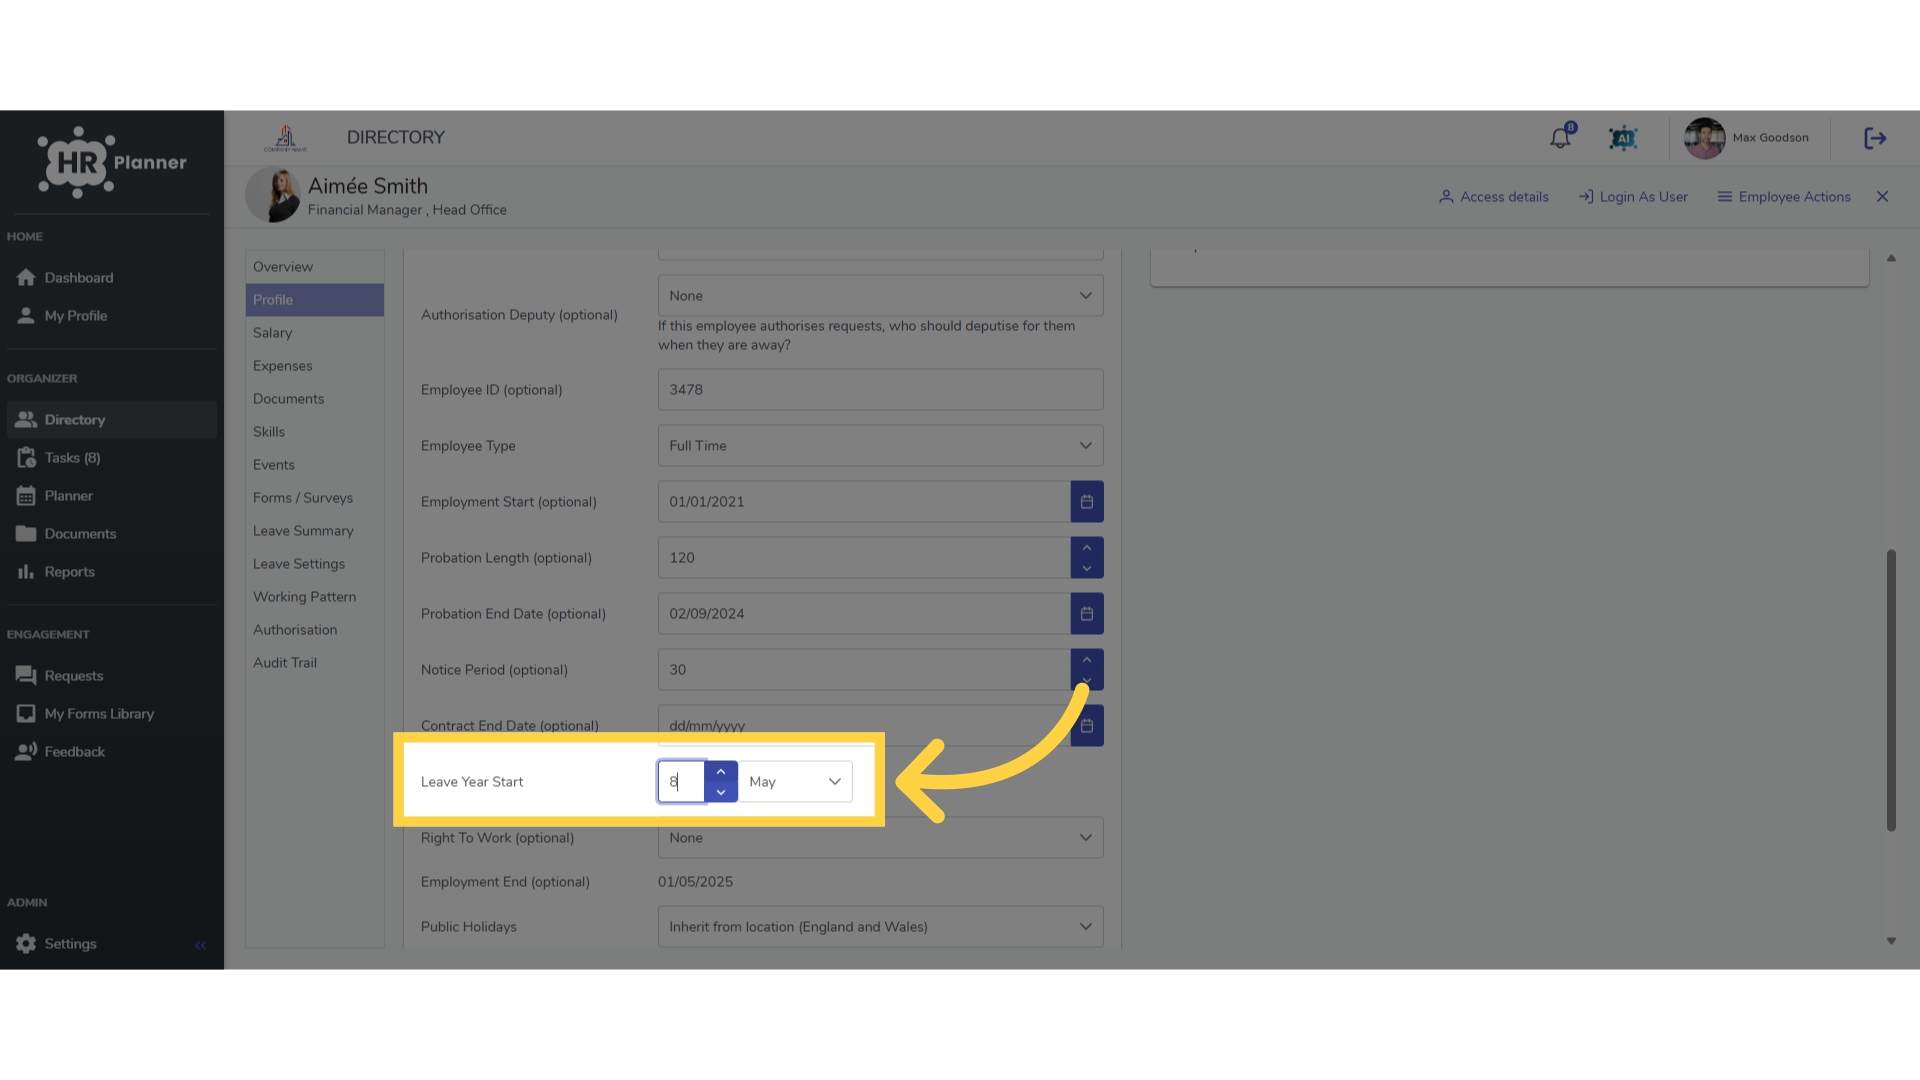Switch to Leave Settings tab
1920x1080 pixels.
(314, 564)
